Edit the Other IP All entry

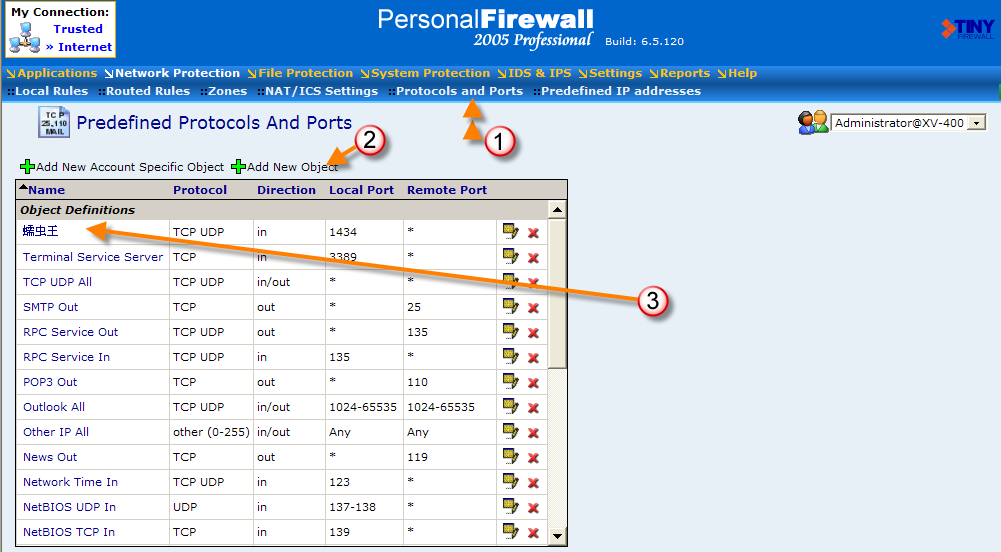(510, 431)
